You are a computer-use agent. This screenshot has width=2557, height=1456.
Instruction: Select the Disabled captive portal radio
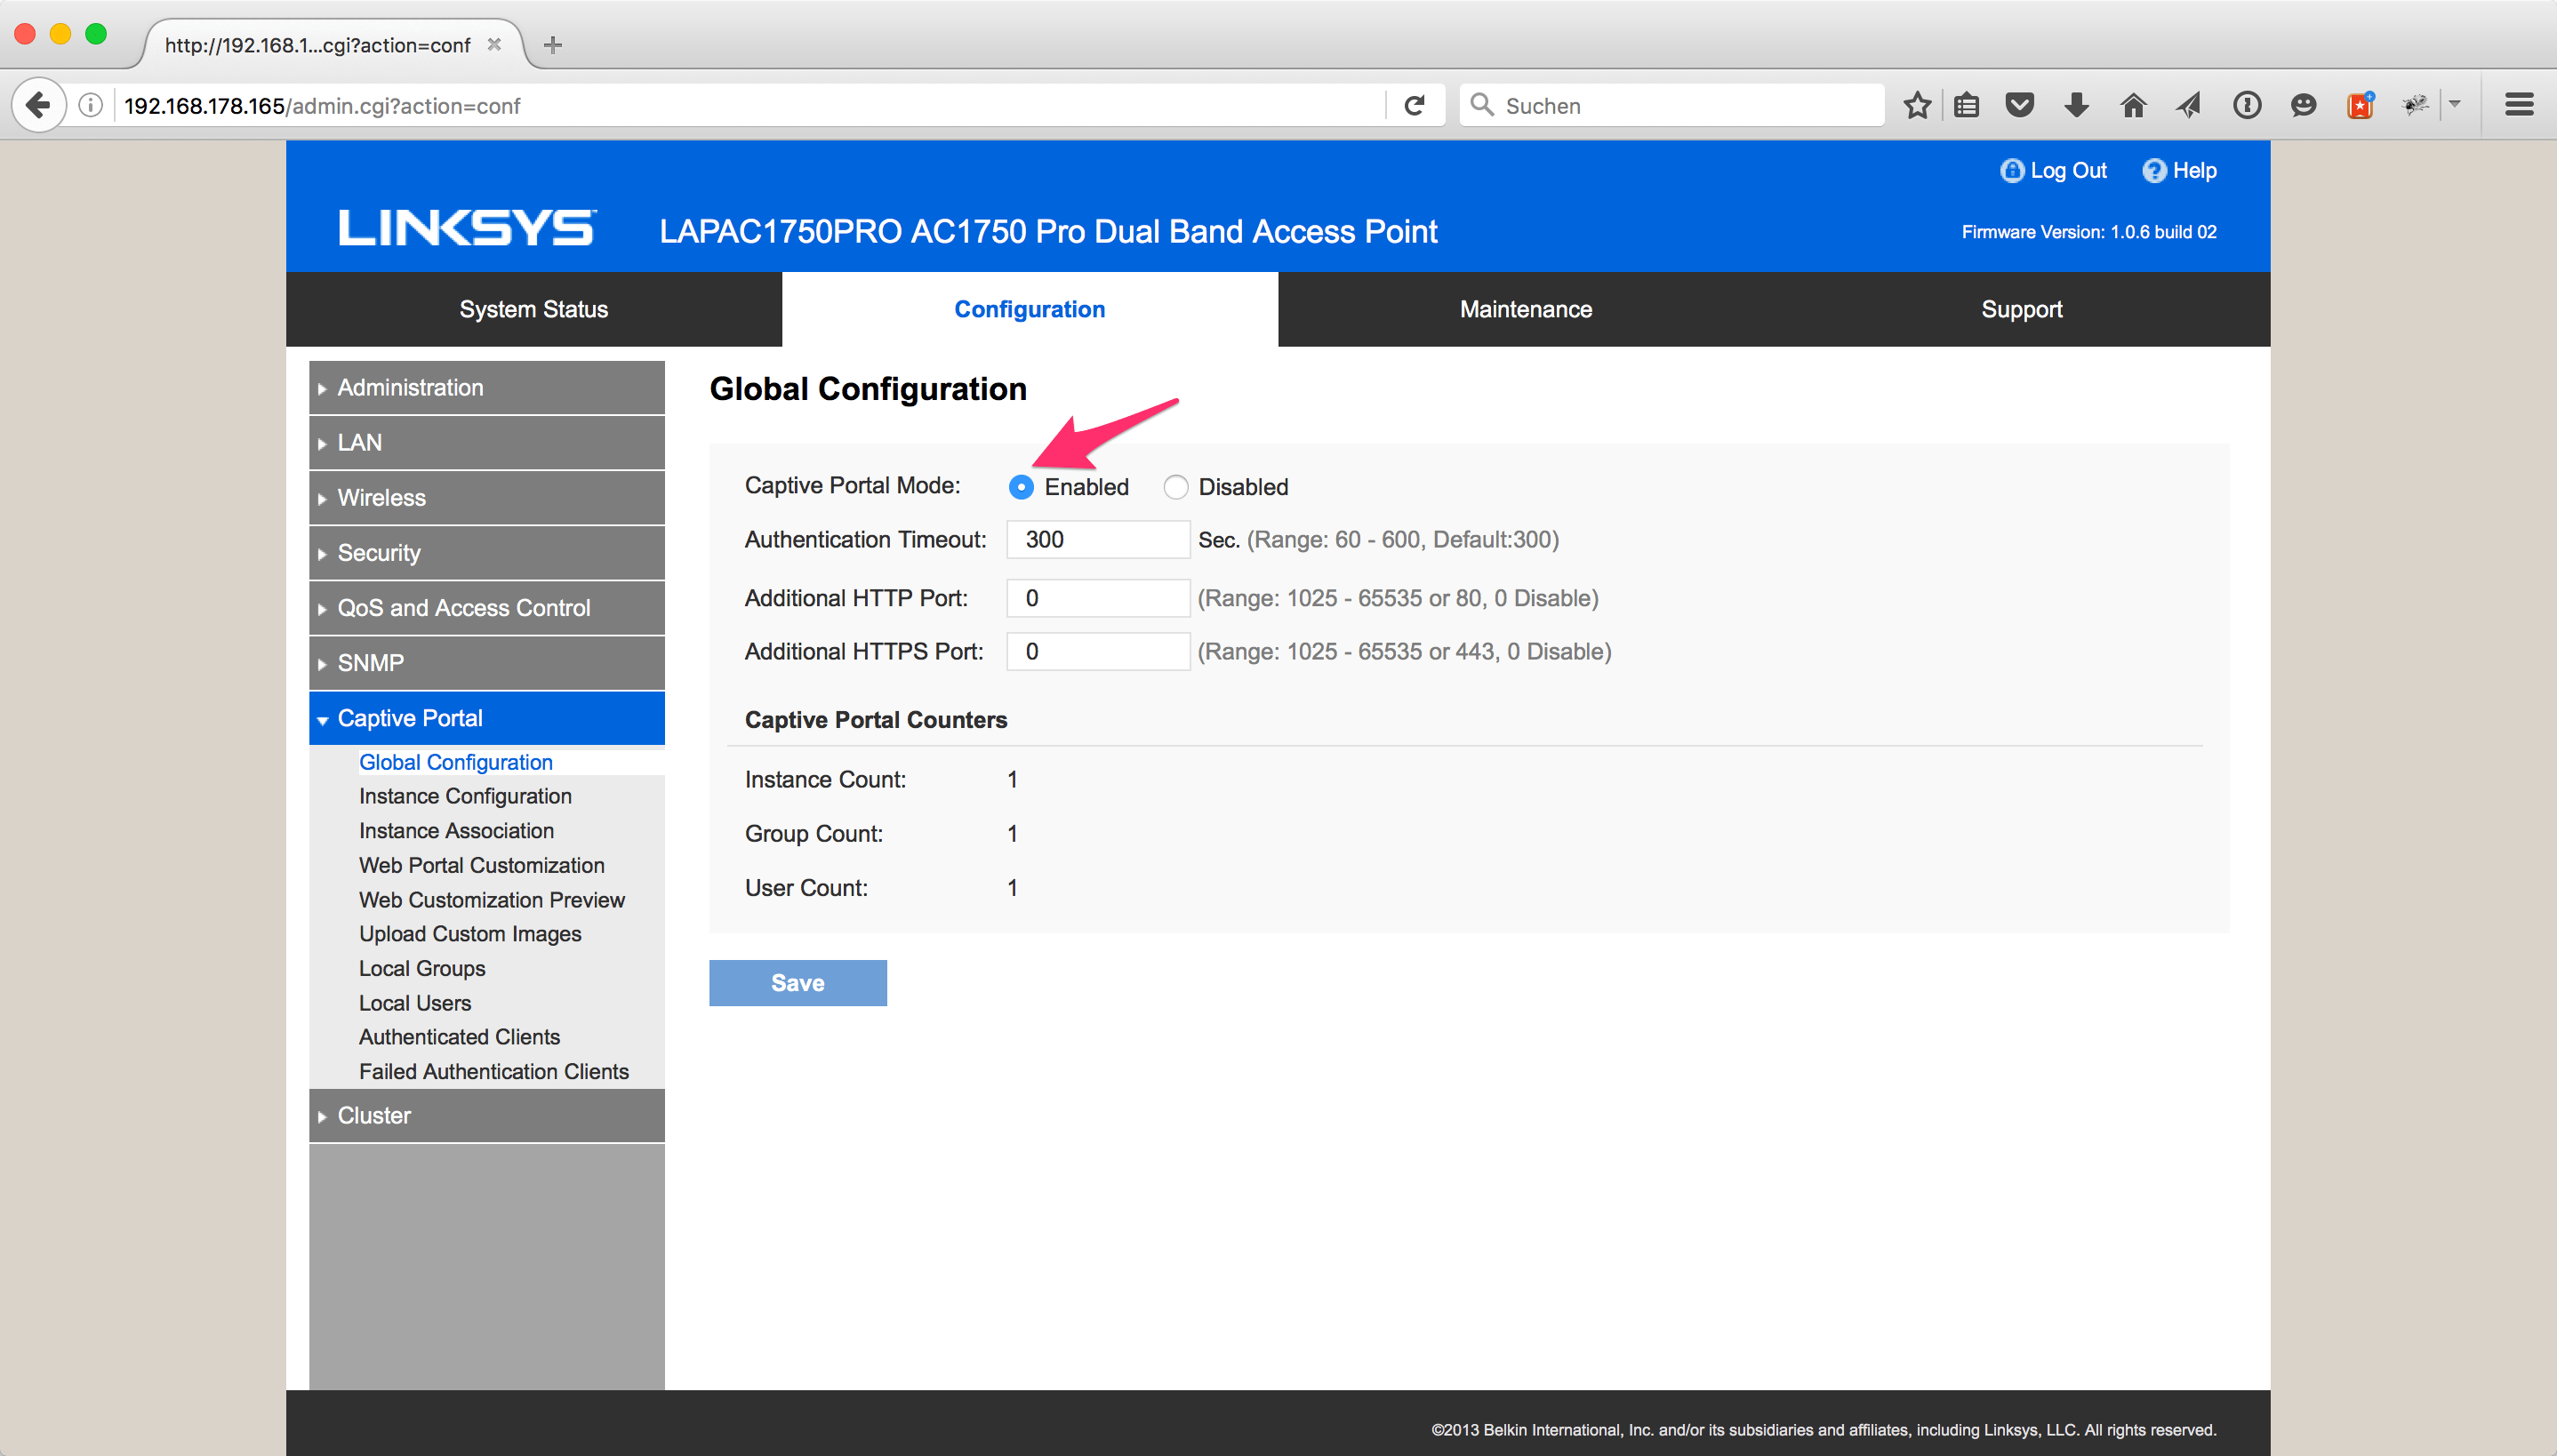pyautogui.click(x=1176, y=487)
